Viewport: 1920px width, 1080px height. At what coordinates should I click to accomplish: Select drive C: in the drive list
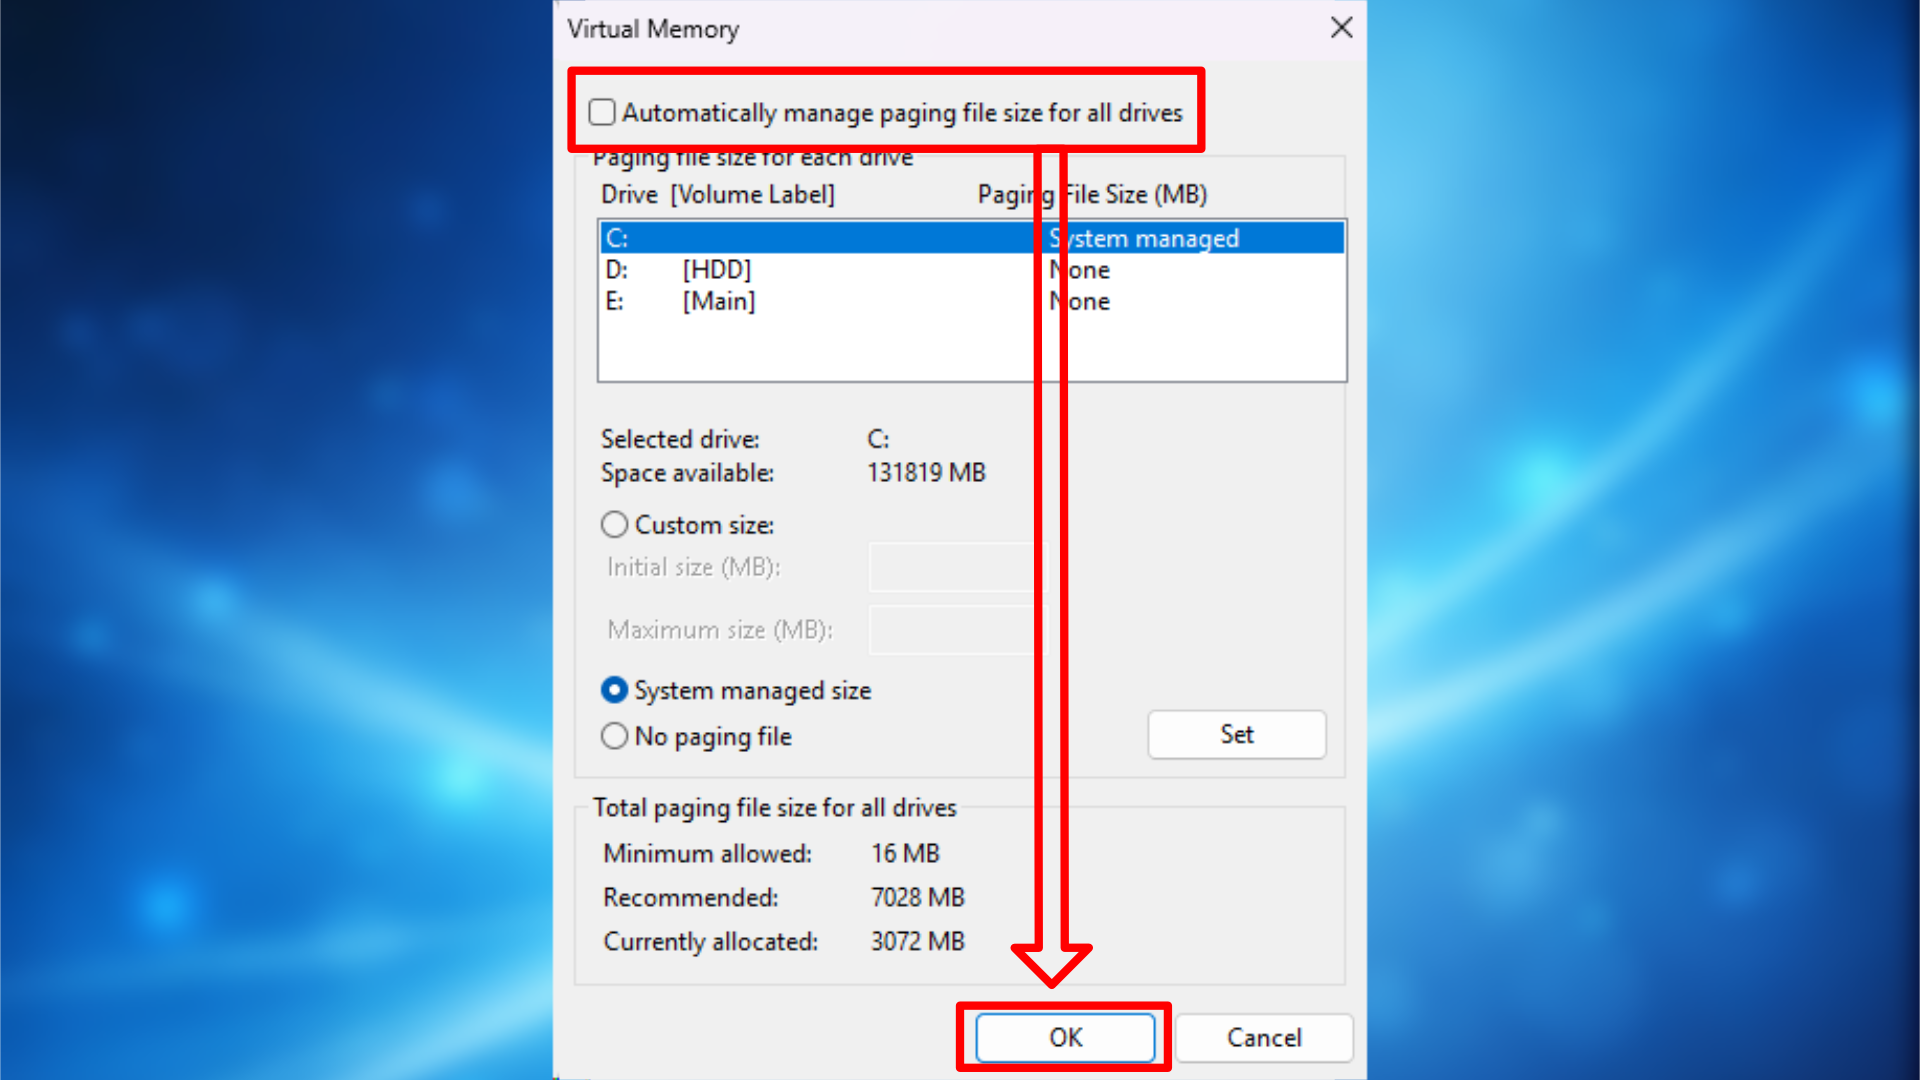[x=800, y=238]
